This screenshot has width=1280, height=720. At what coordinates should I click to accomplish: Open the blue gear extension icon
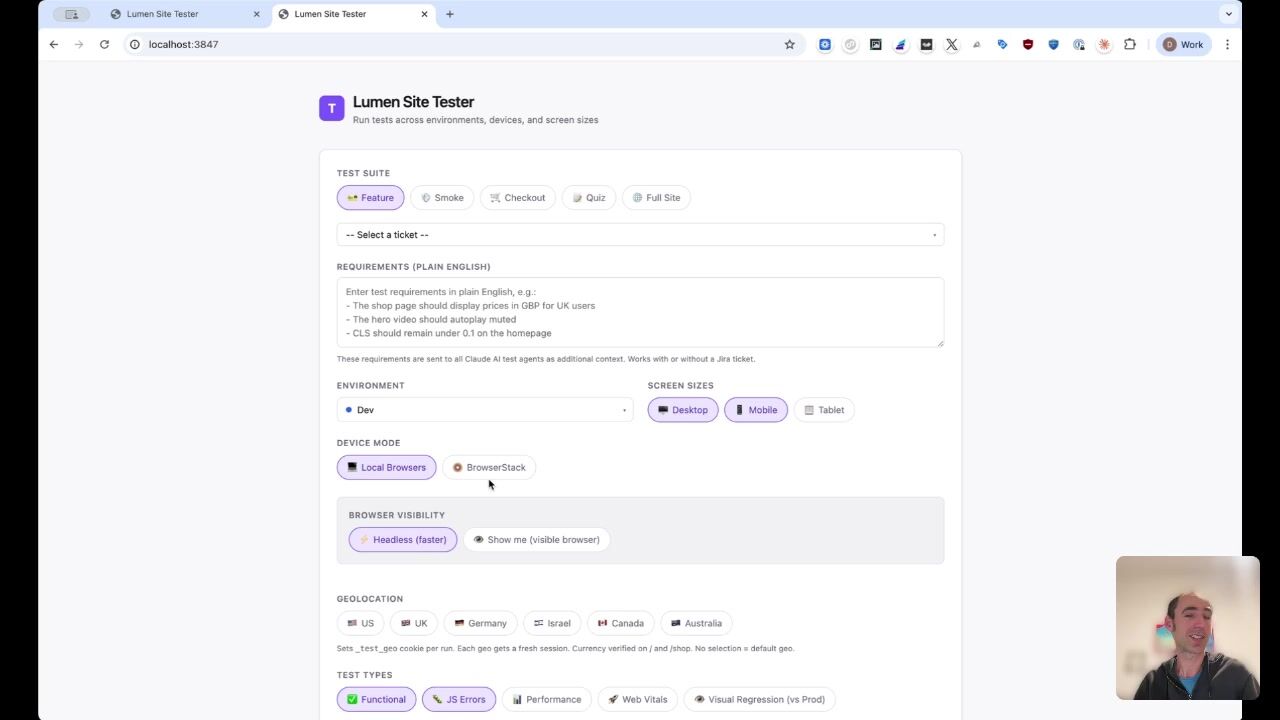click(x=825, y=44)
